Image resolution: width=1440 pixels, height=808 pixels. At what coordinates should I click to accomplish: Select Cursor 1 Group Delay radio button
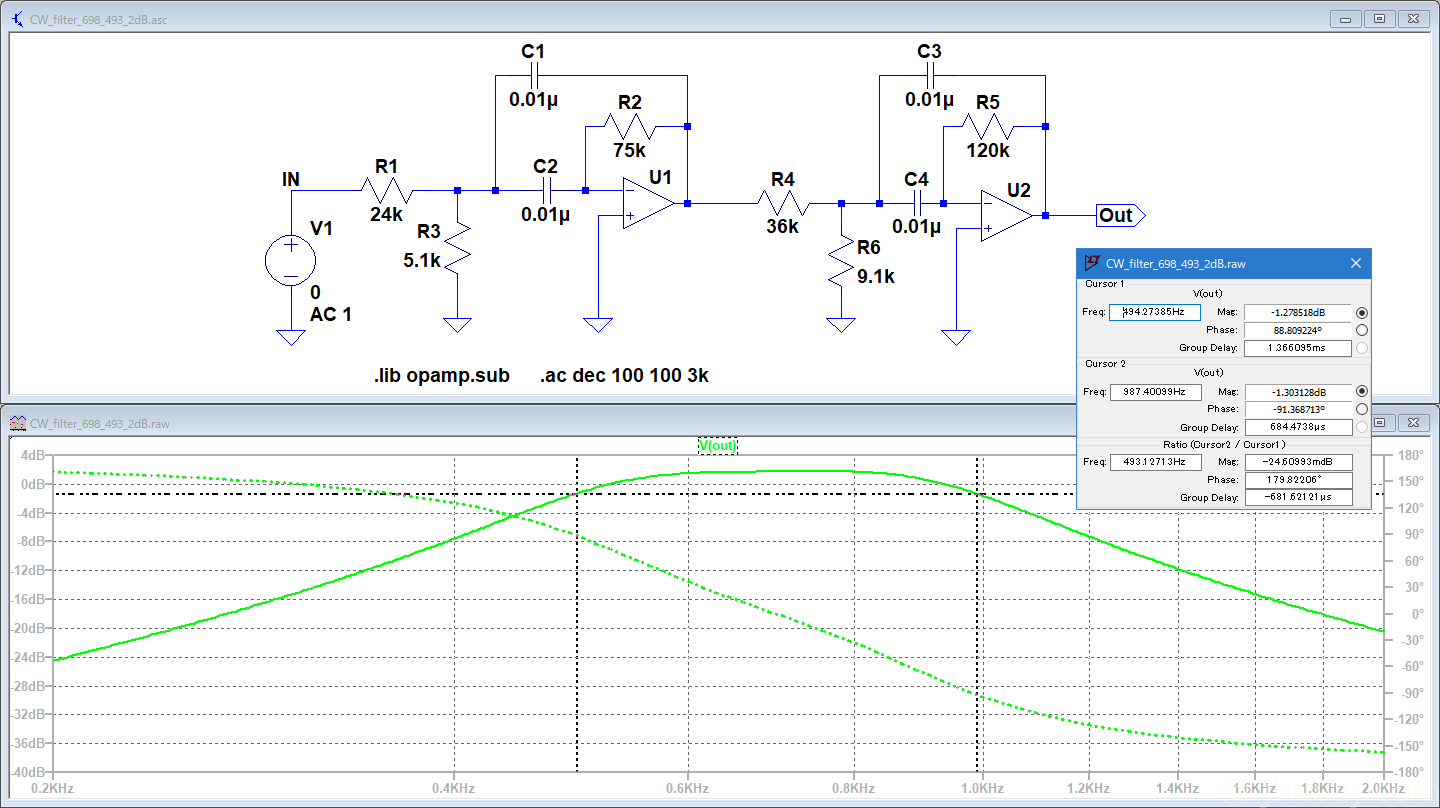coord(1362,348)
